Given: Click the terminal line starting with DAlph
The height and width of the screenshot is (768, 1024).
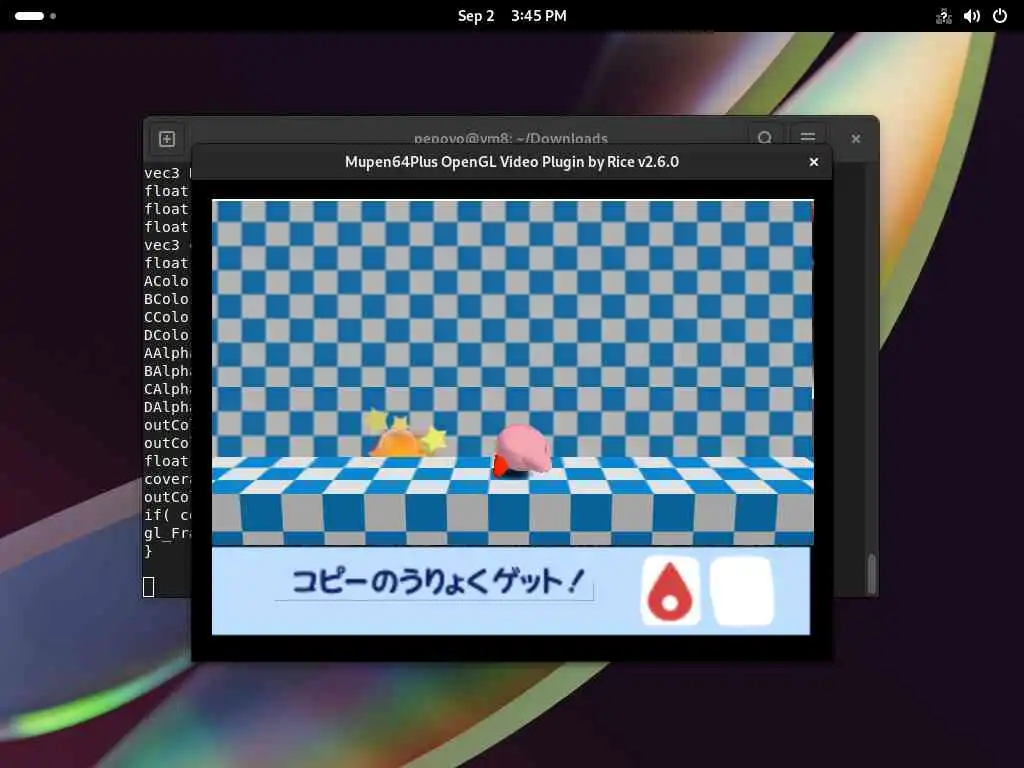Looking at the screenshot, I should click(167, 407).
